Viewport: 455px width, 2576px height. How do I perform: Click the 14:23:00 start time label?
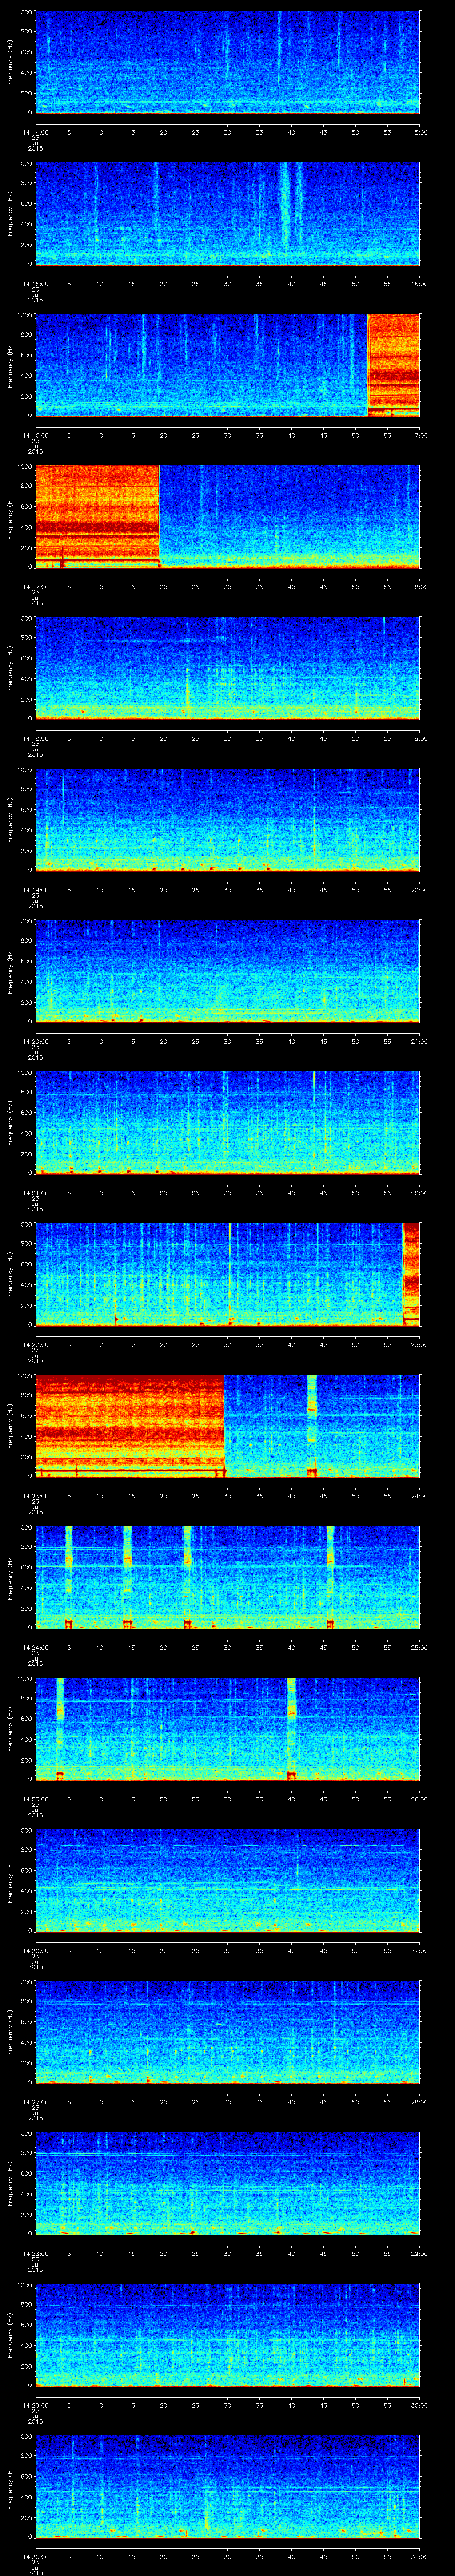point(35,1496)
